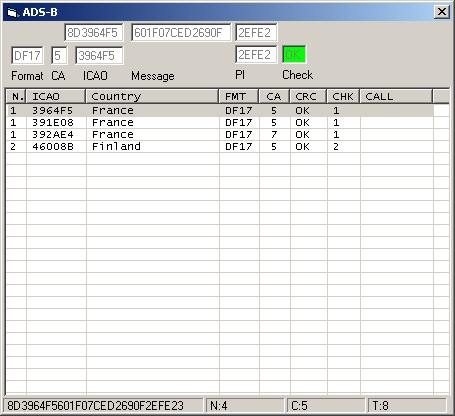Select the row with ICAO 391E08
455x416 pixels.
coord(220,123)
